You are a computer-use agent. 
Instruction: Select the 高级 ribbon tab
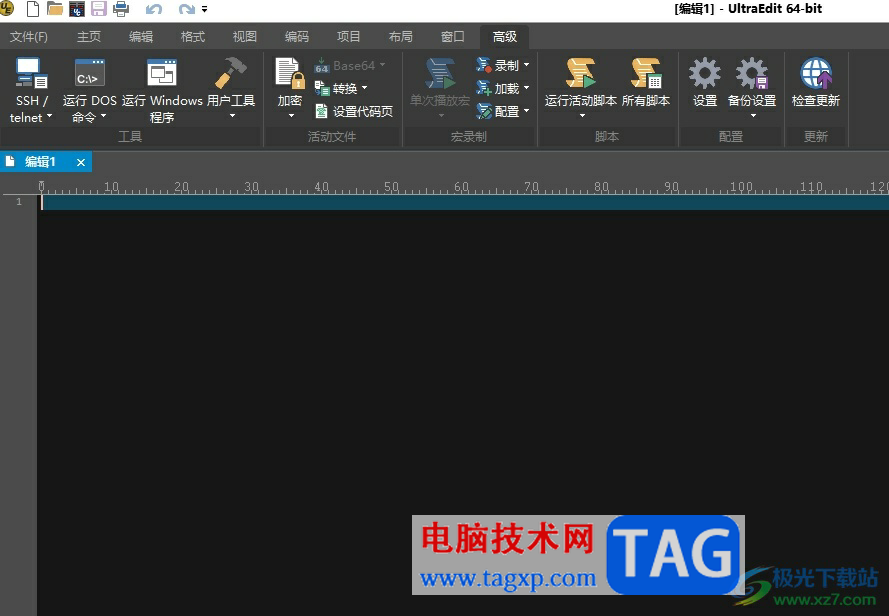click(505, 37)
